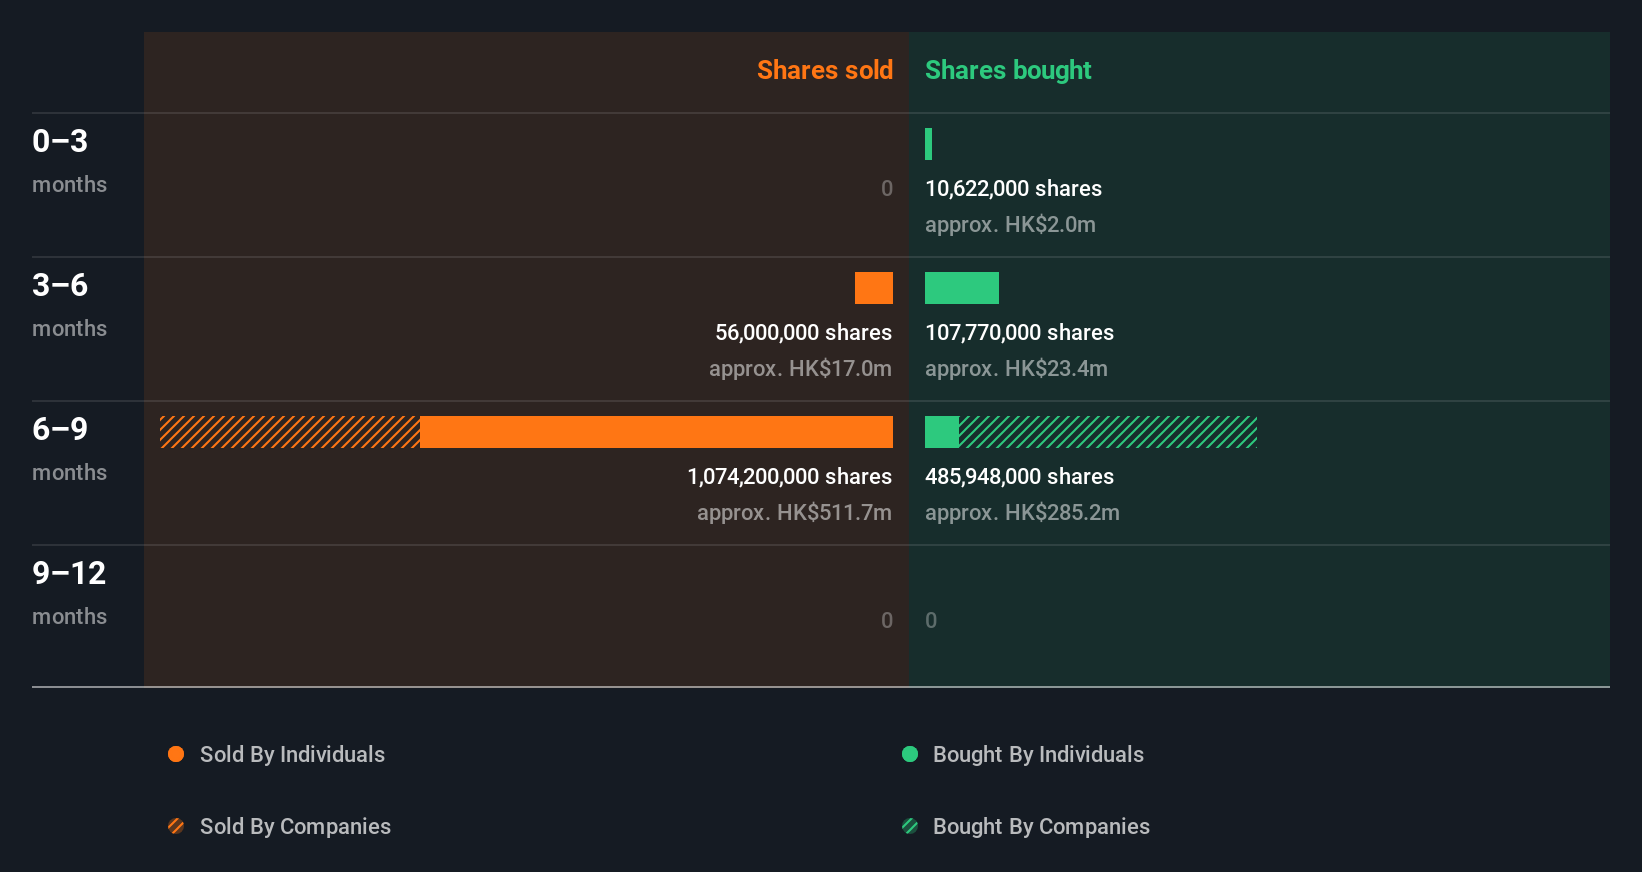Image resolution: width=1642 pixels, height=872 pixels.
Task: Select the Sold By Individuals legend label
Action: tap(292, 754)
